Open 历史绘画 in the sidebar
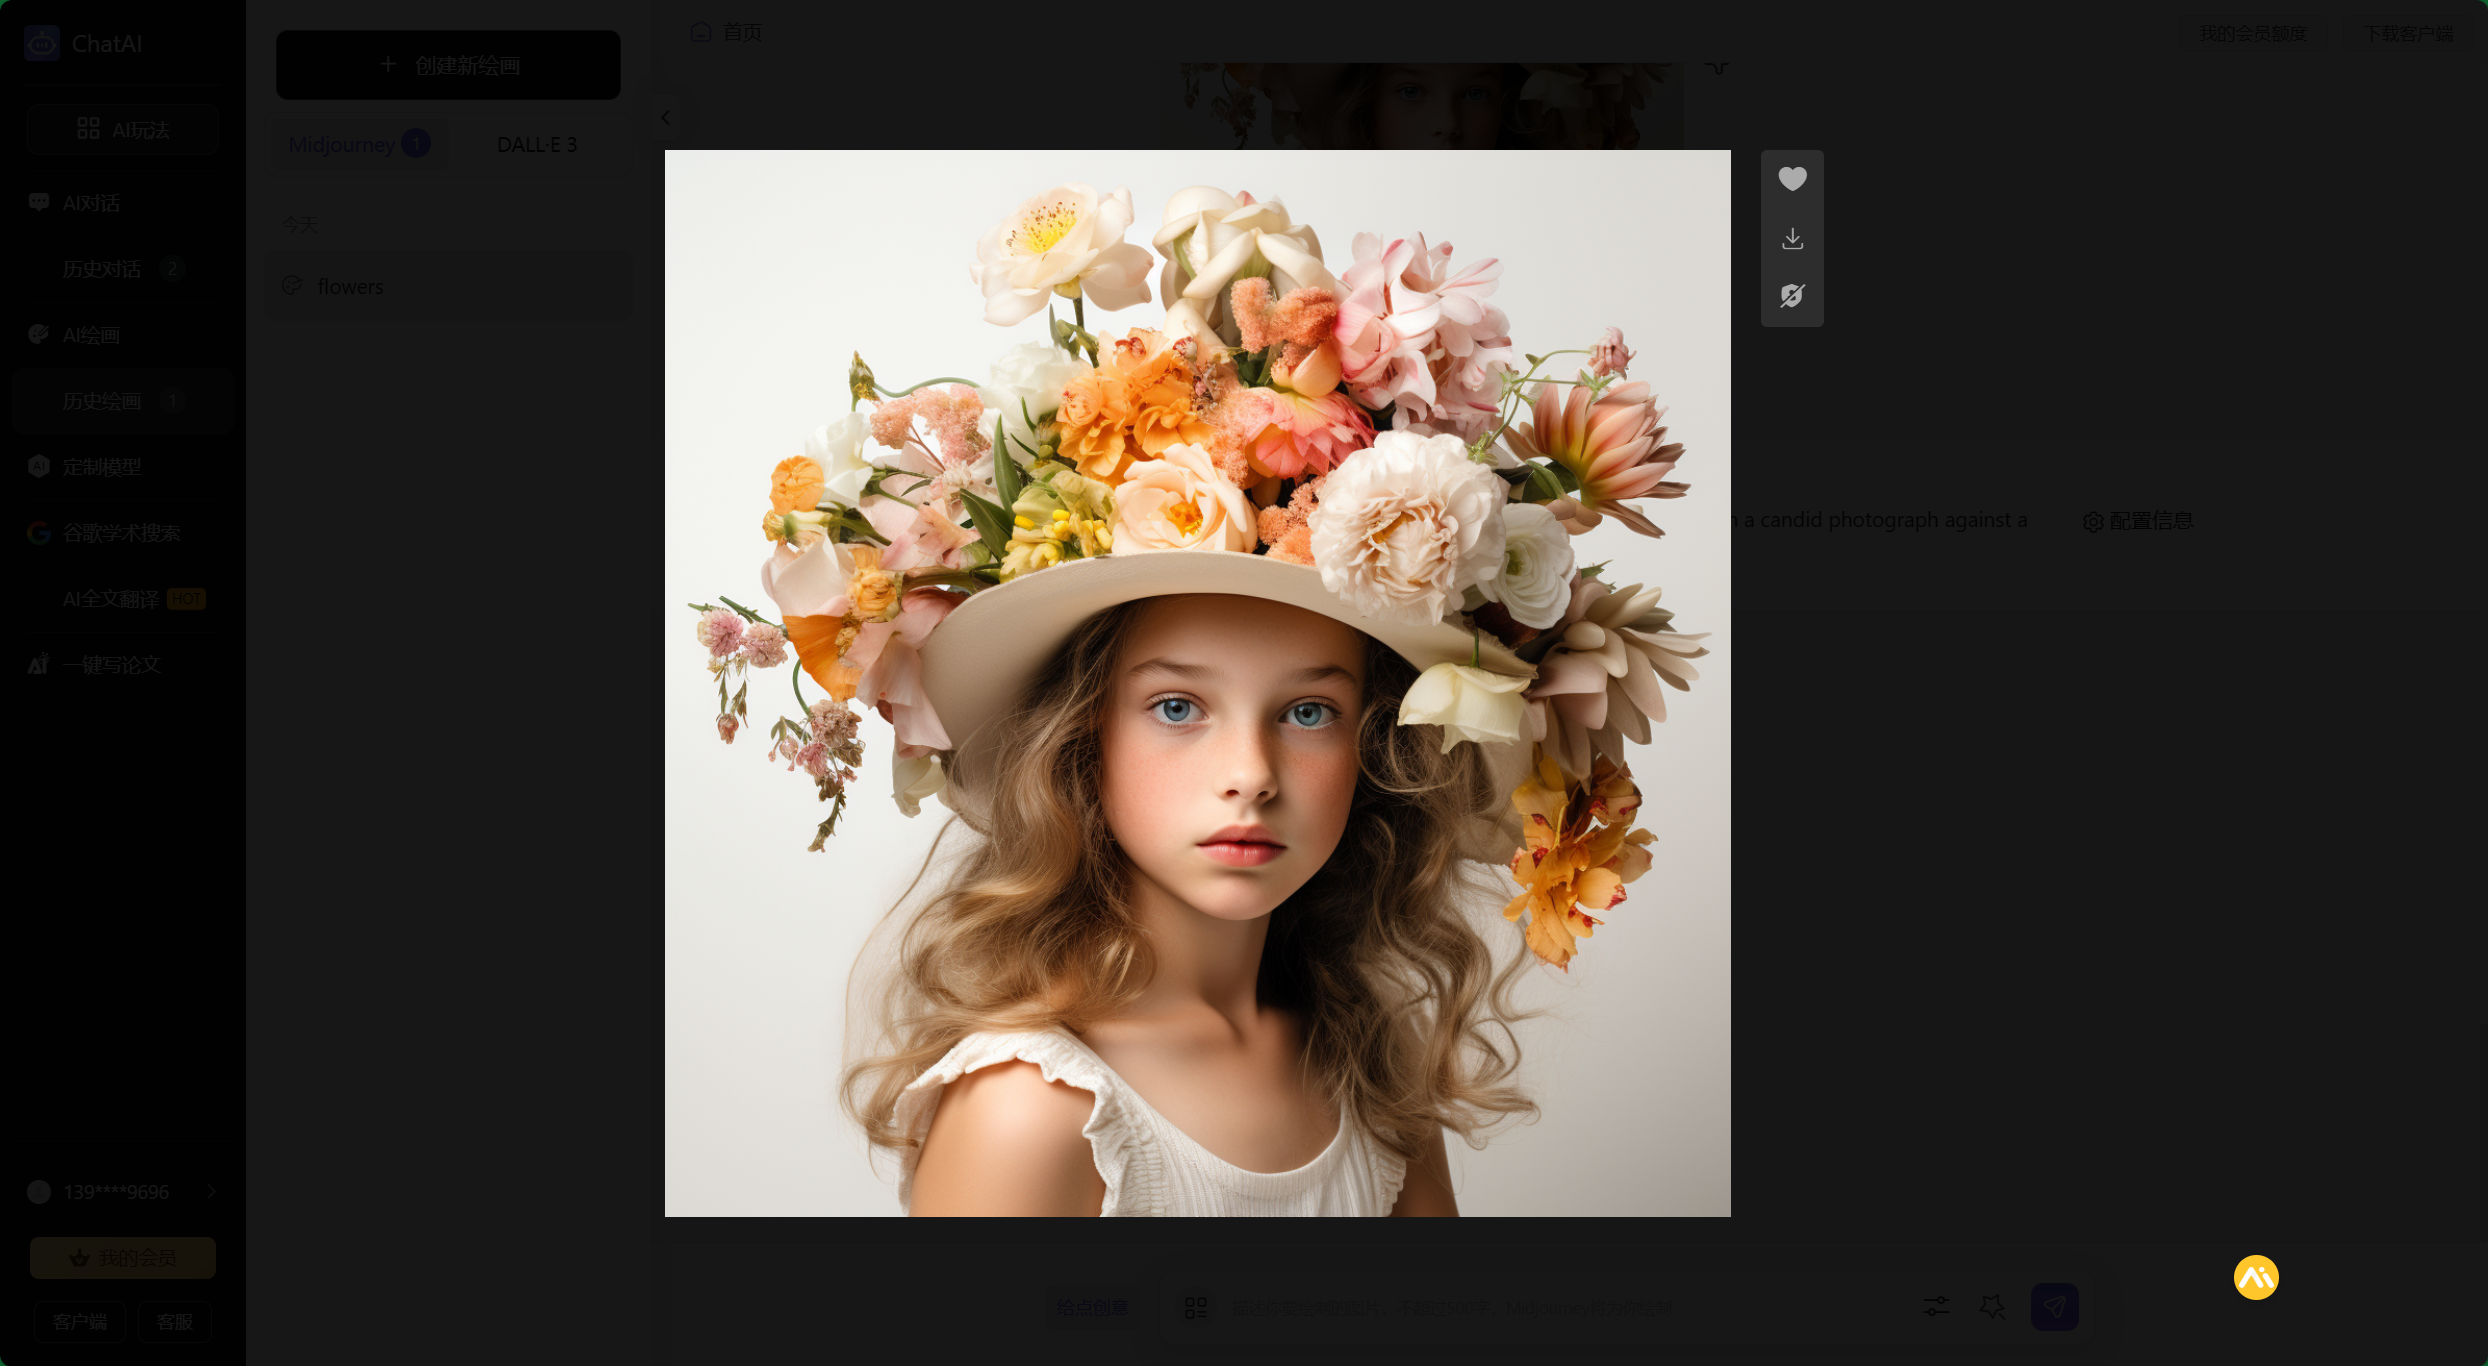This screenshot has width=2488, height=1366. [x=102, y=401]
